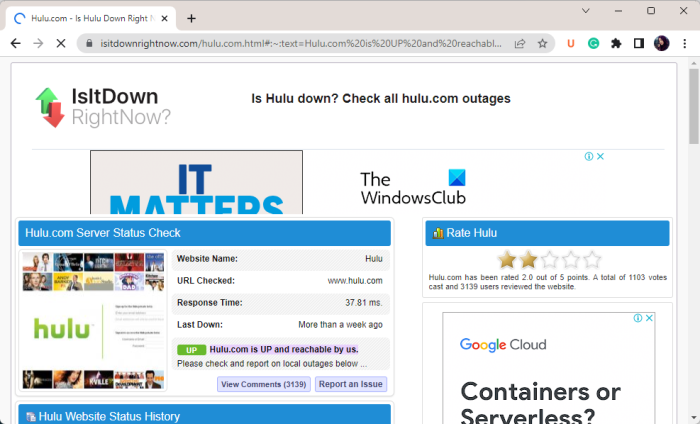Open ad info icon on top banner

(589, 156)
